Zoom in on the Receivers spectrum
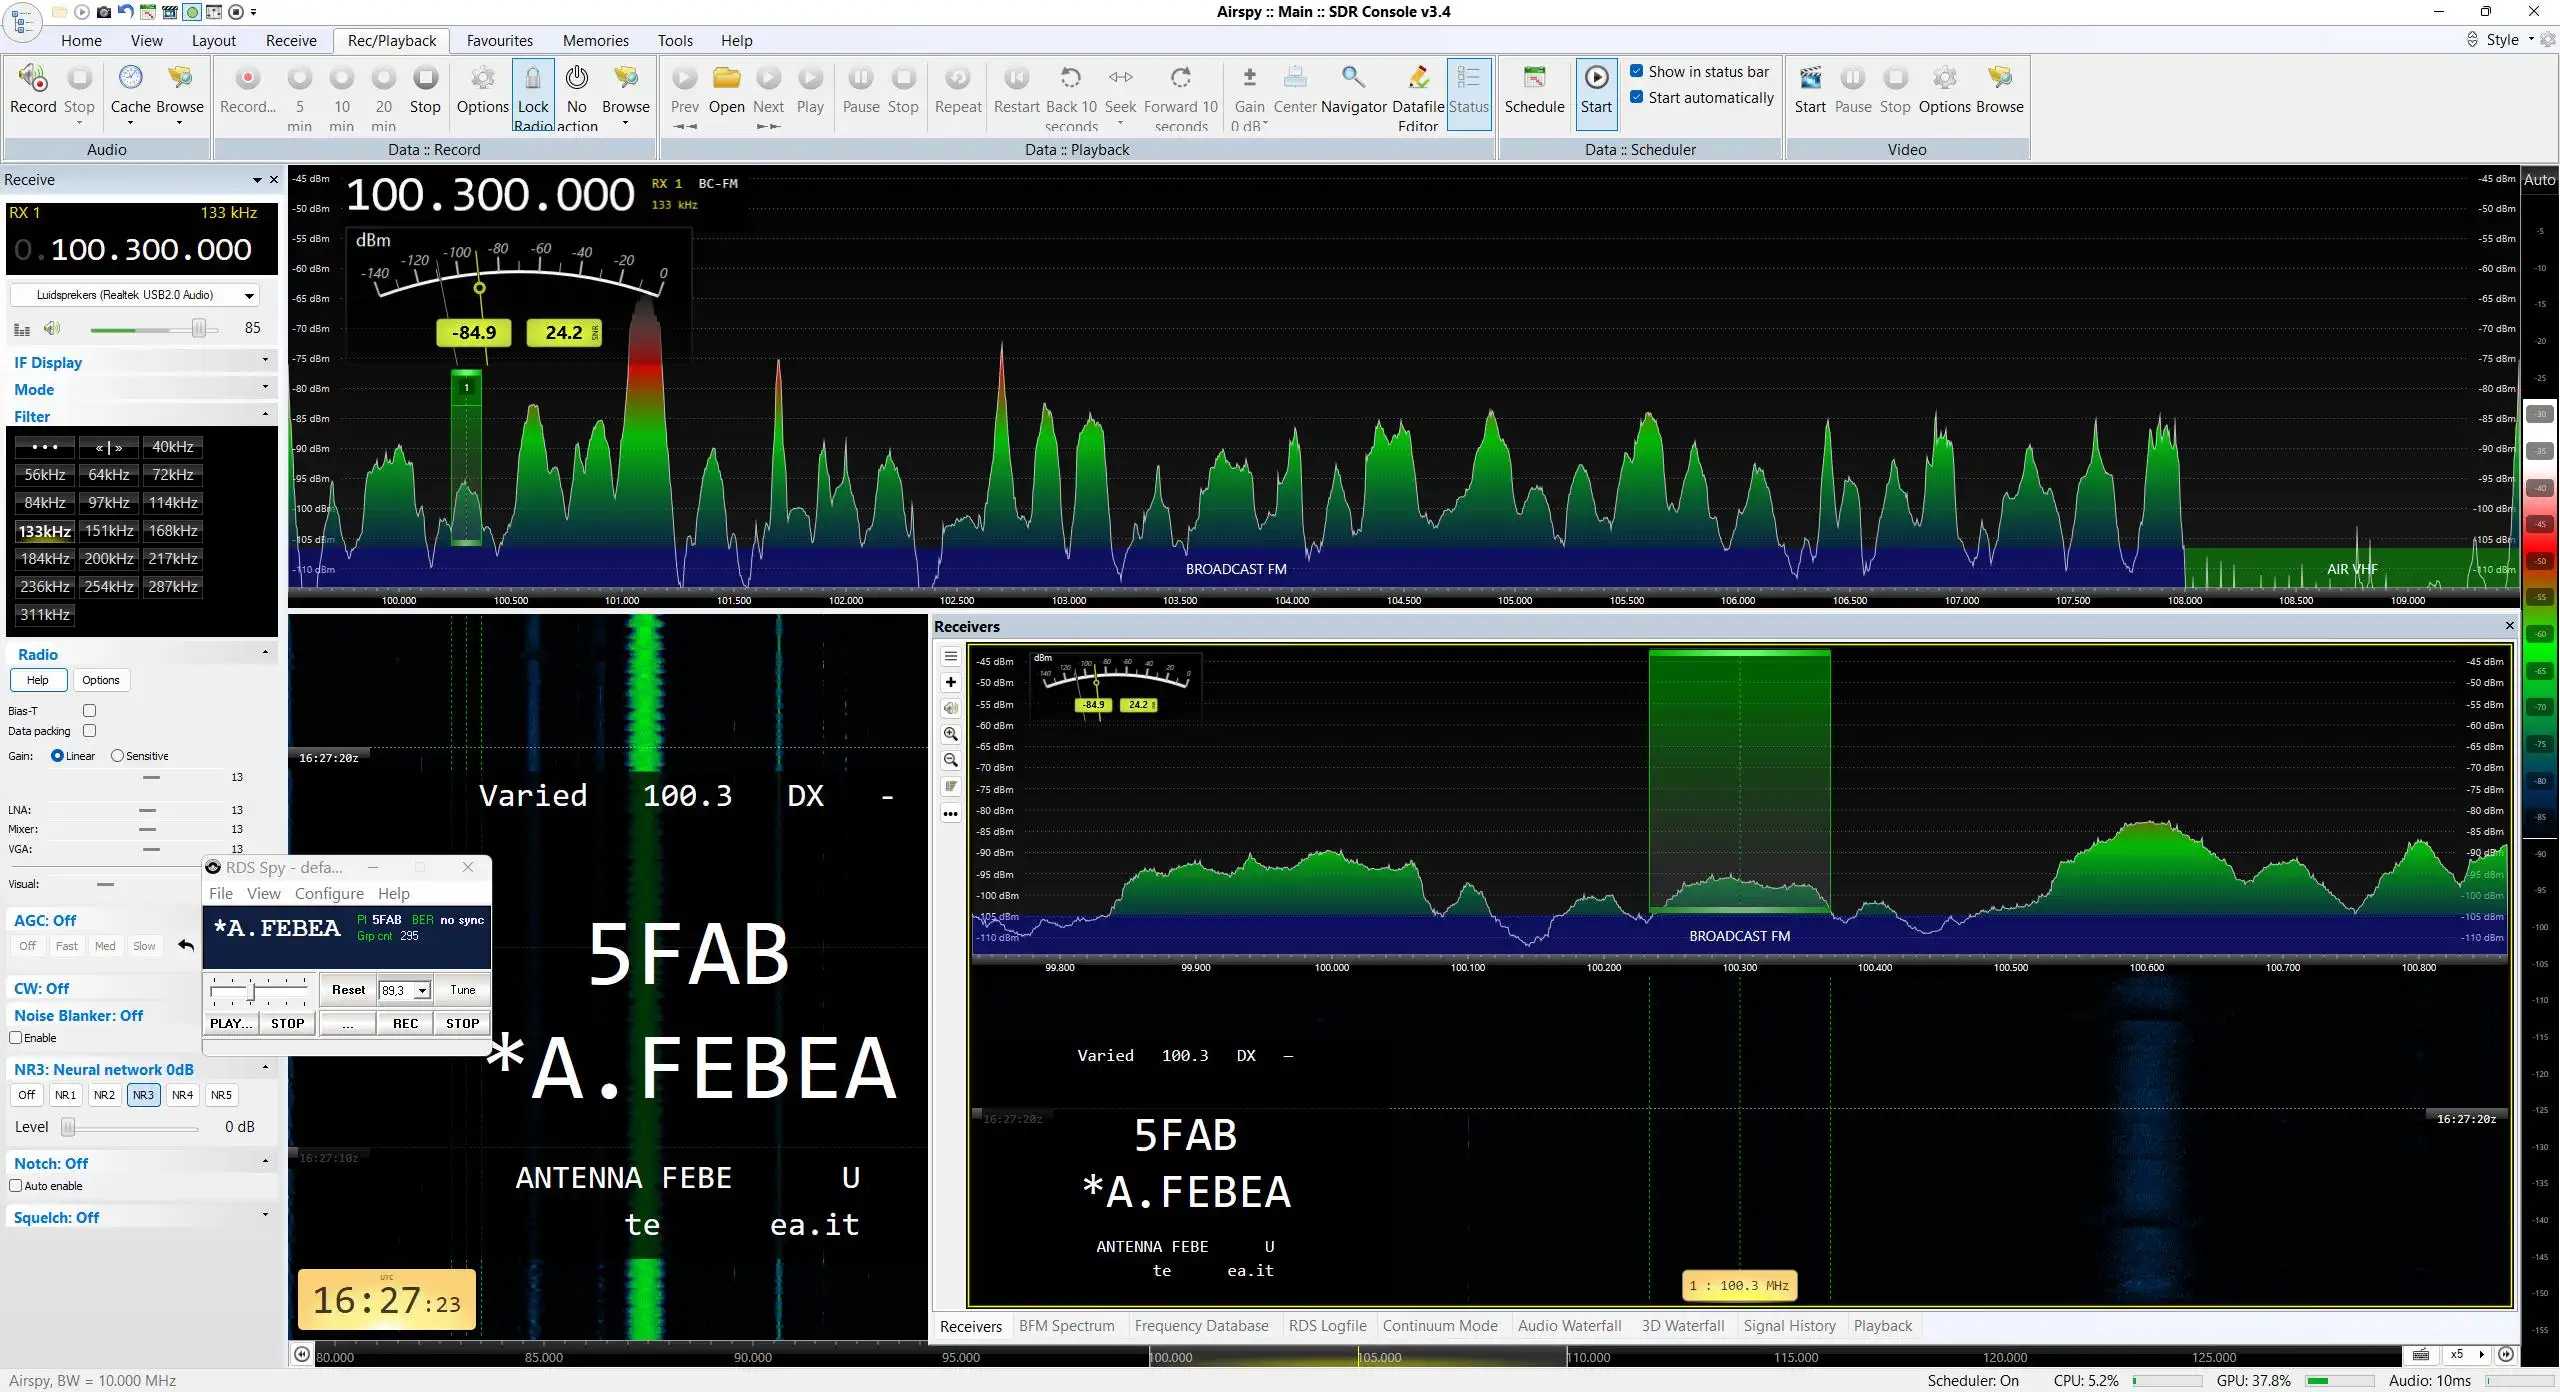2560x1392 pixels. (x=951, y=734)
